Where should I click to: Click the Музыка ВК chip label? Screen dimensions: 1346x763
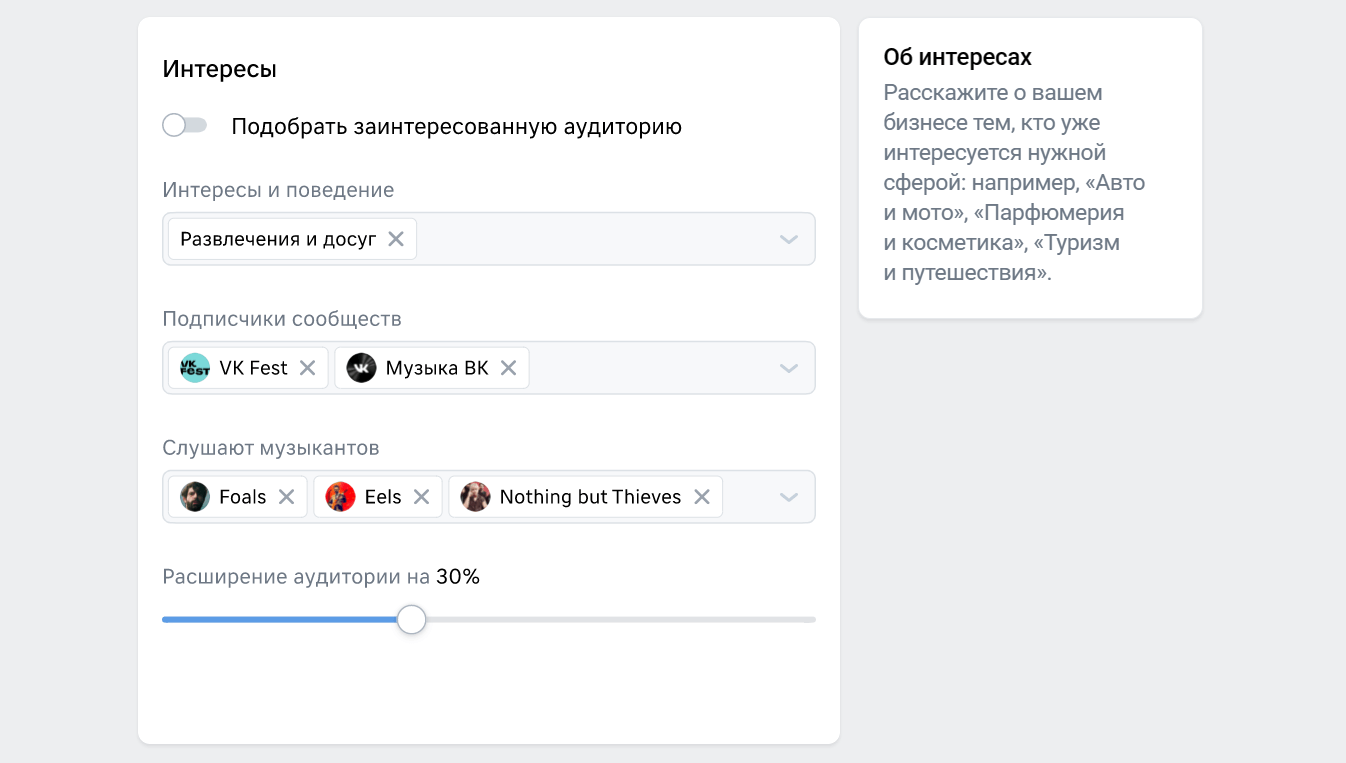click(437, 368)
